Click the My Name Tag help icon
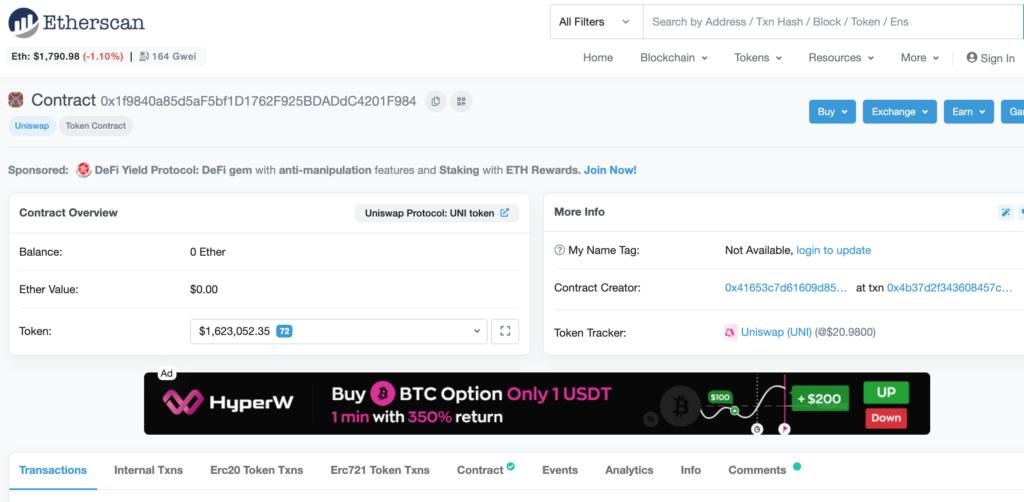1024x502 pixels. click(x=559, y=250)
